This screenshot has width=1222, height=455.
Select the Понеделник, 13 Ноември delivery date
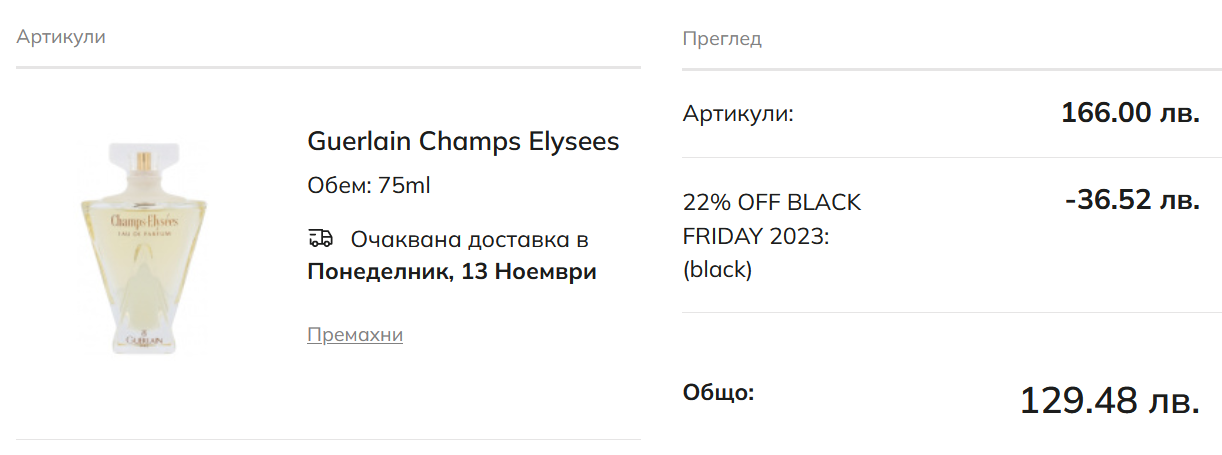pos(452,272)
